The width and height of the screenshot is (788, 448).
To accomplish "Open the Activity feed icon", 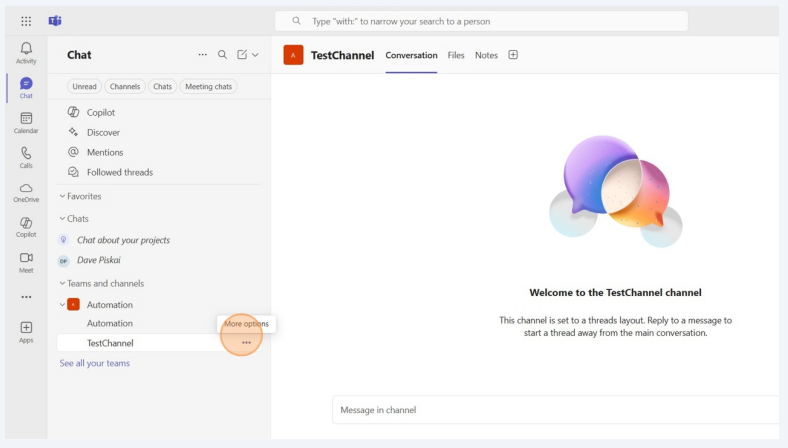I will click(x=26, y=52).
